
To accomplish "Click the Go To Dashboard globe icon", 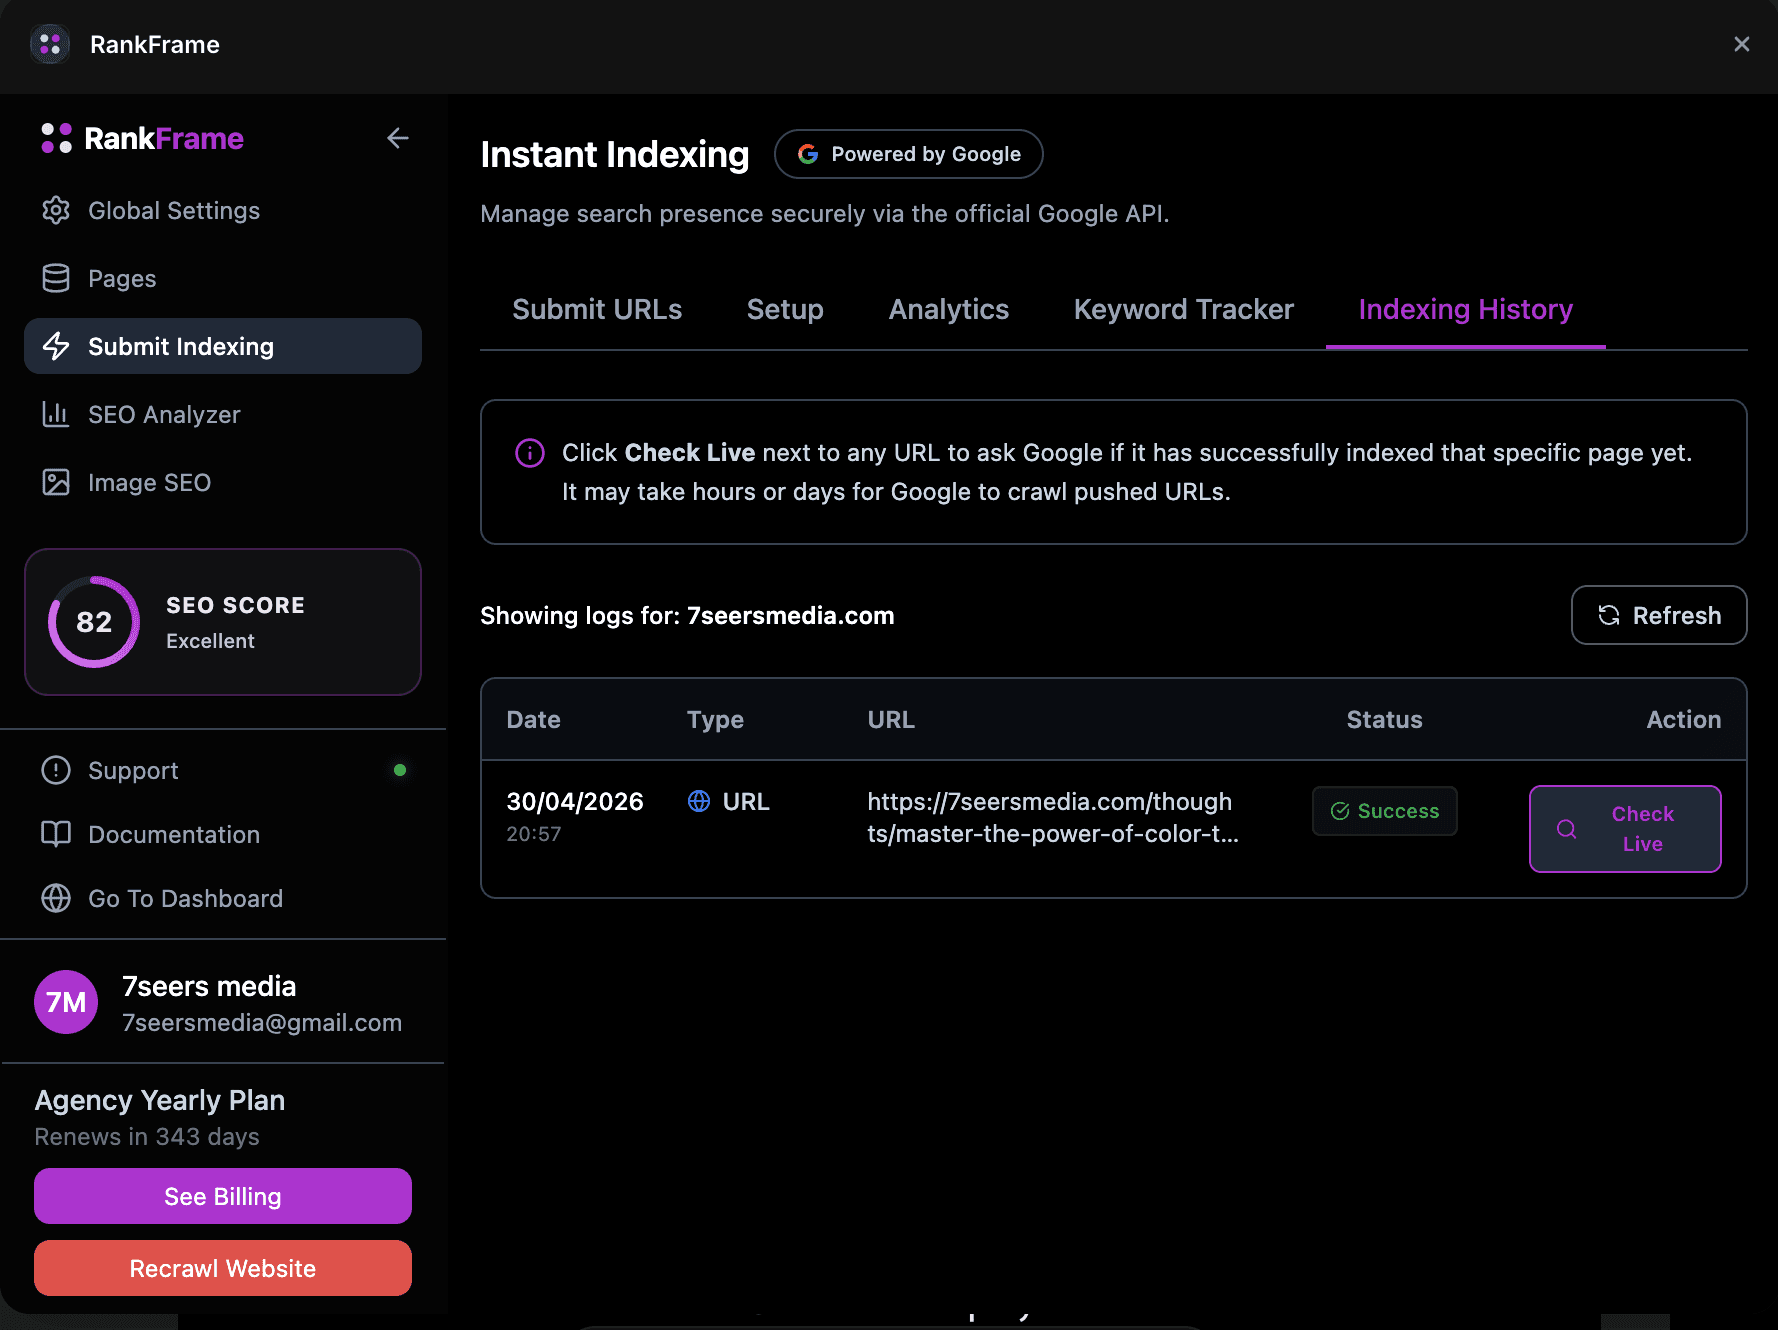I will pos(56,898).
